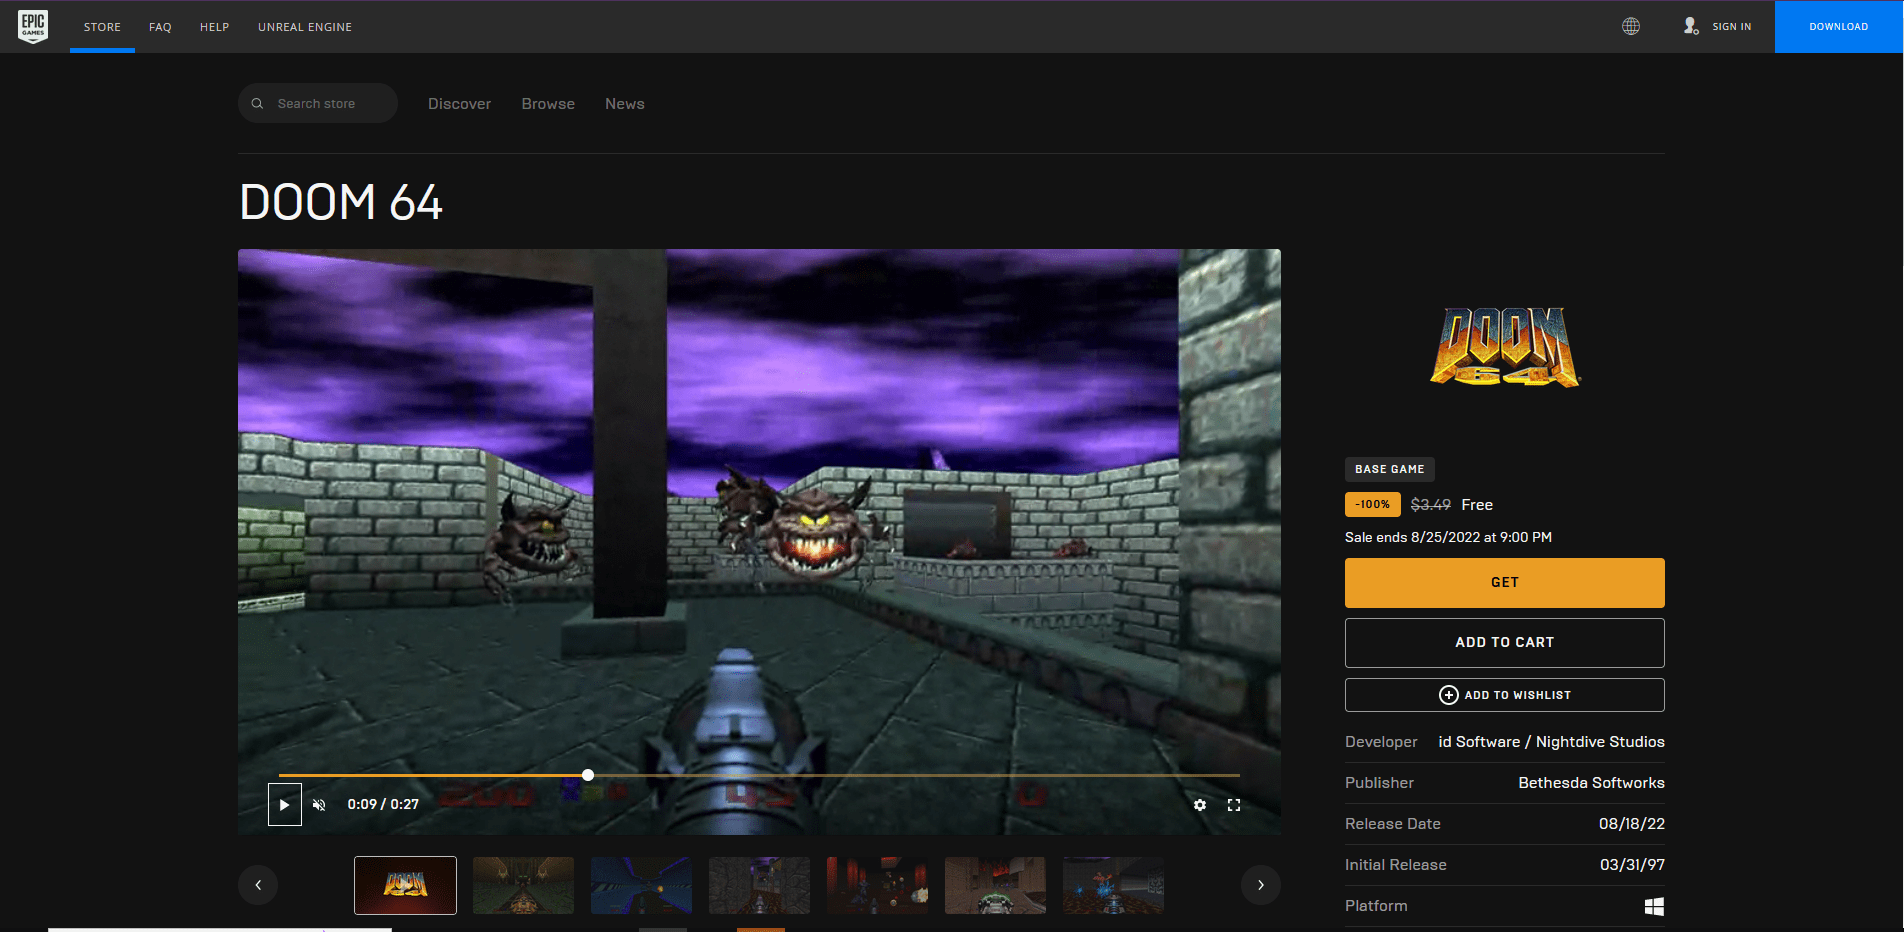Click the video progress scrubber handle
The height and width of the screenshot is (932, 1904).
pos(588,775)
